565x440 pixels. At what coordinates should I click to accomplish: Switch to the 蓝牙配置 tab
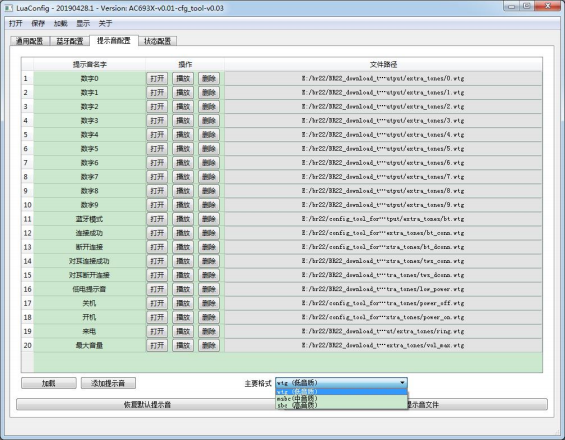70,41
